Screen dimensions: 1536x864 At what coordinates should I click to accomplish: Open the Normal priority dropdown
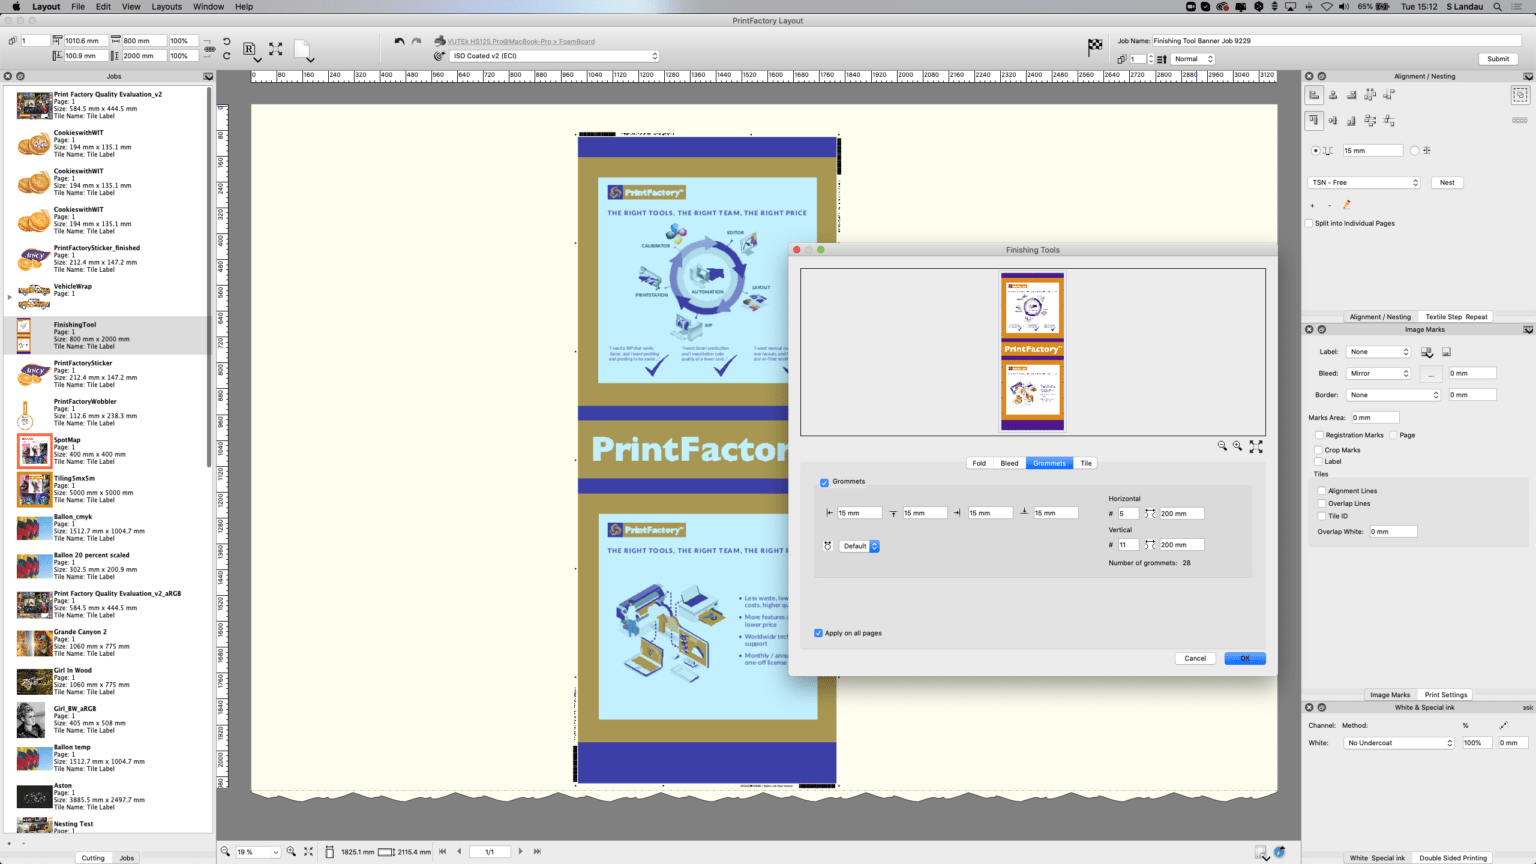[1193, 59]
